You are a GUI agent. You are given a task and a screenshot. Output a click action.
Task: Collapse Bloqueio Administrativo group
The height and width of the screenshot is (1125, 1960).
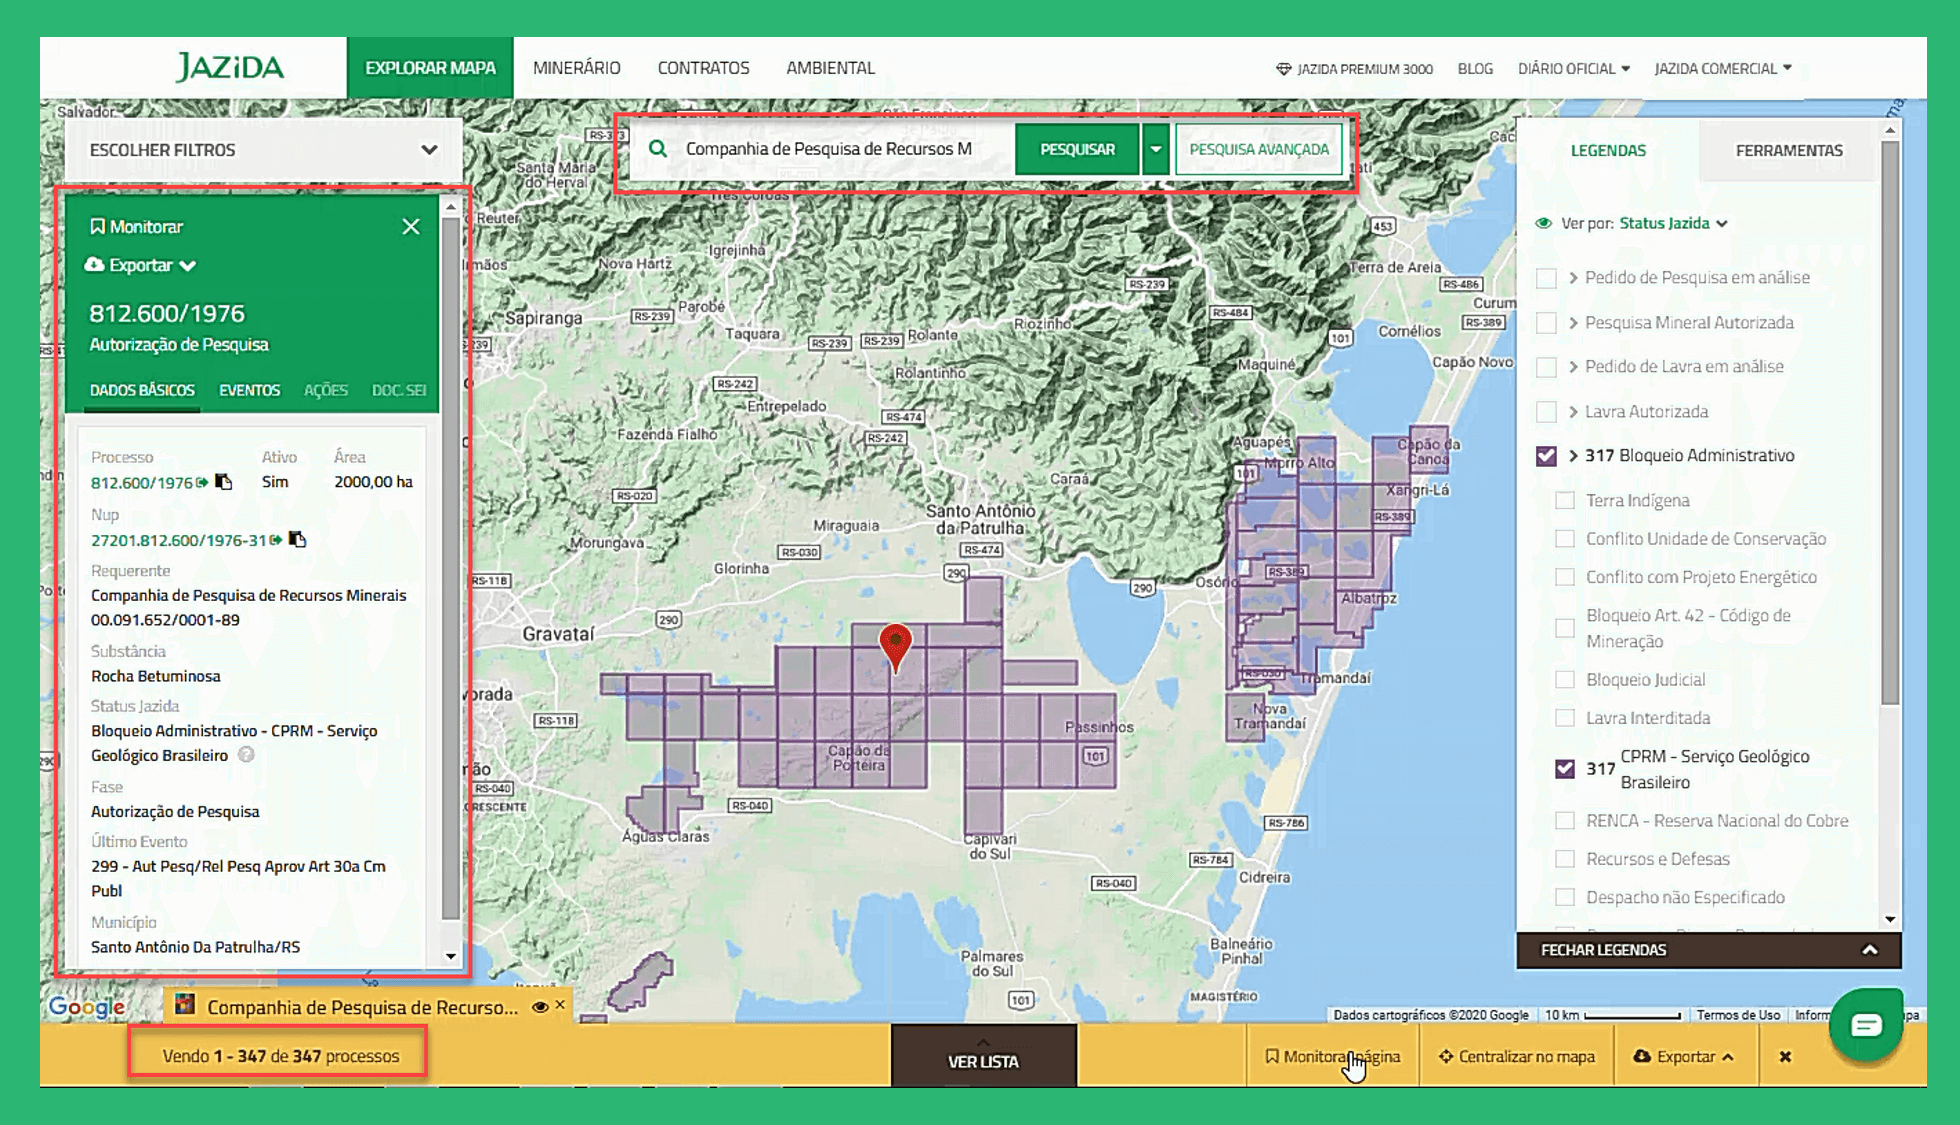pos(1574,456)
